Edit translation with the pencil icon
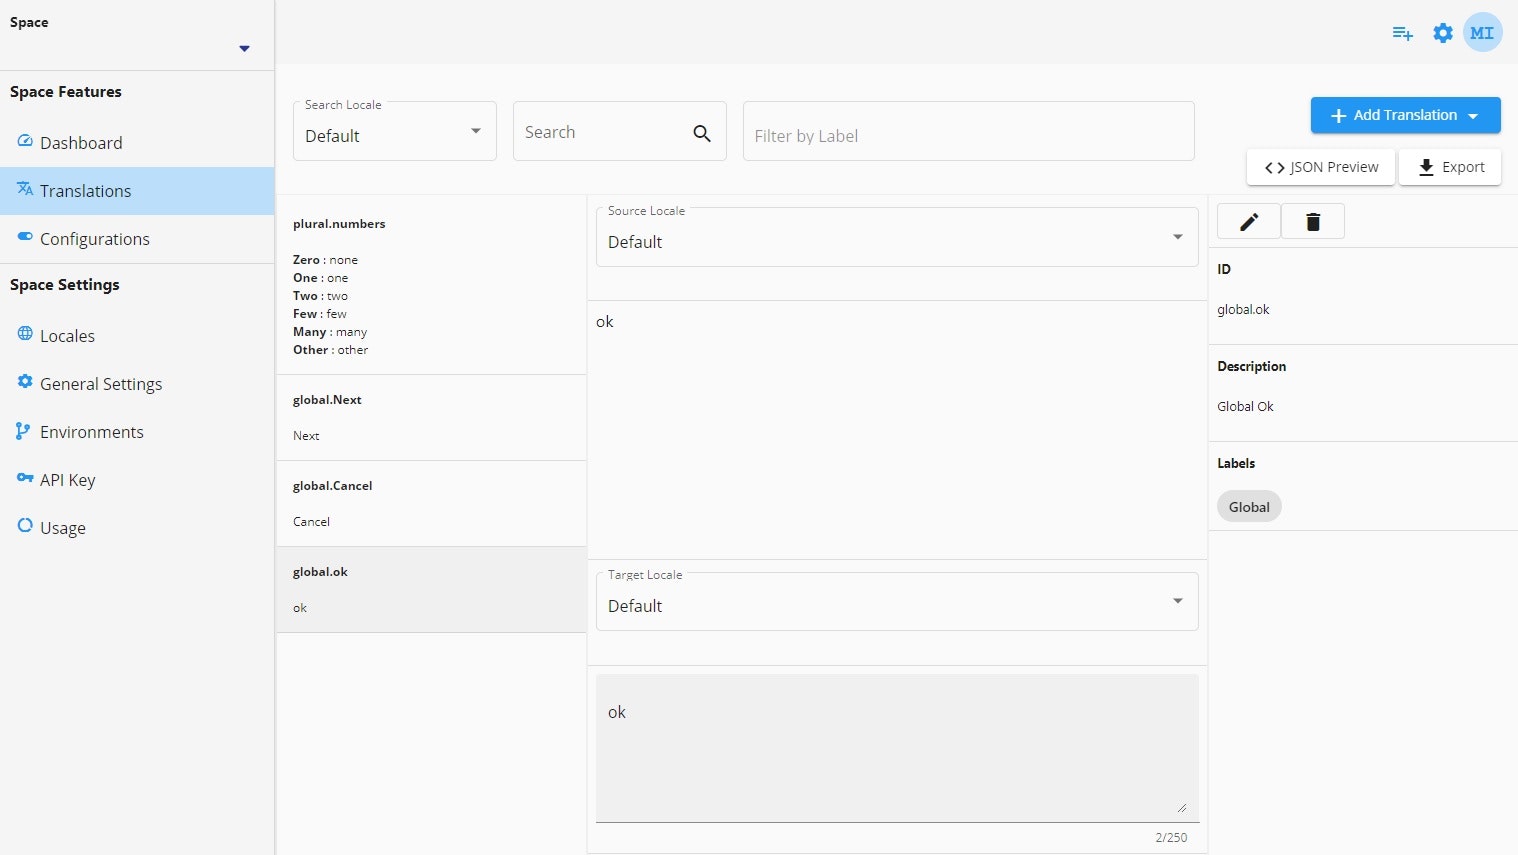 [1249, 222]
